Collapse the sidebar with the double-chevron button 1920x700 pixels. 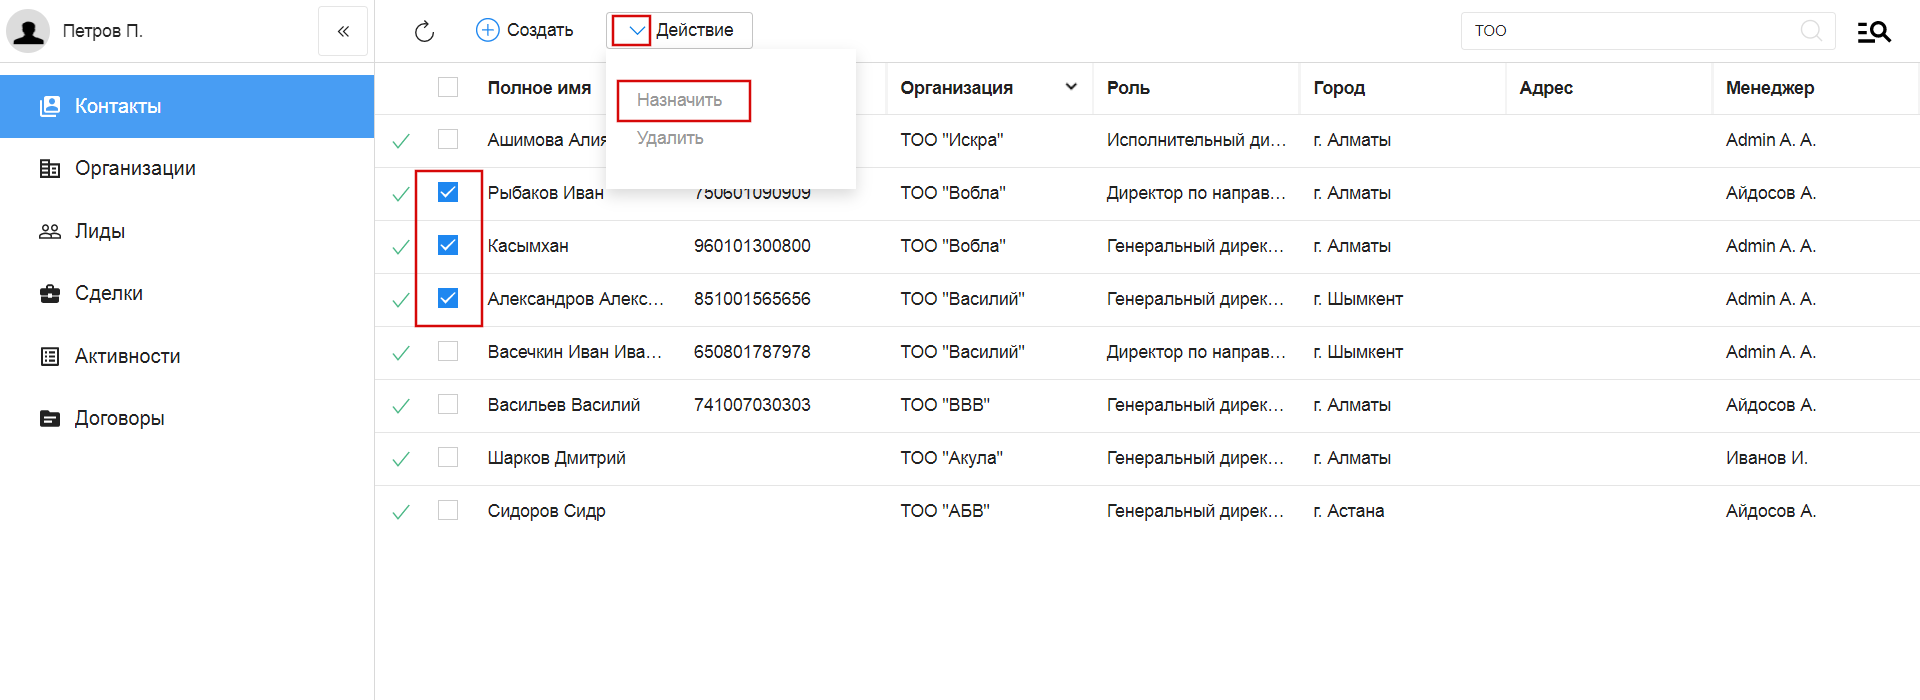pos(343,31)
